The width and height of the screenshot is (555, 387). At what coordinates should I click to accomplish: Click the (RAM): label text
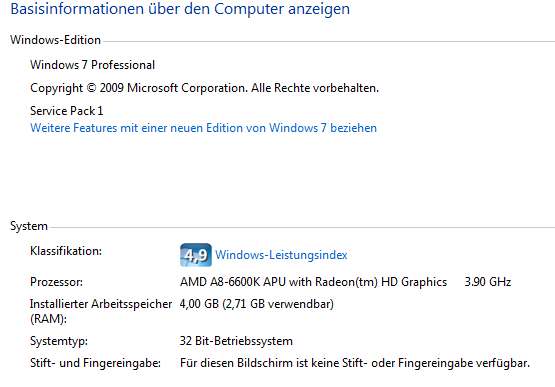[x=48, y=319]
